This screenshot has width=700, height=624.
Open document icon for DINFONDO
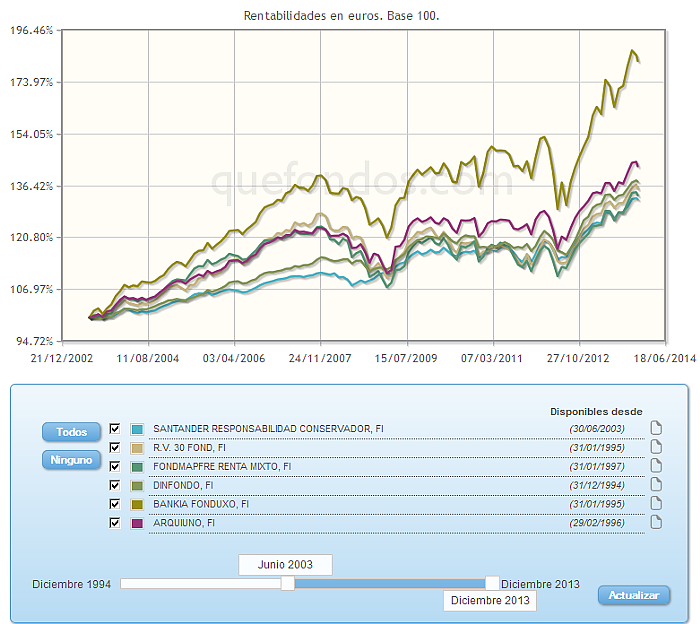tap(656, 485)
